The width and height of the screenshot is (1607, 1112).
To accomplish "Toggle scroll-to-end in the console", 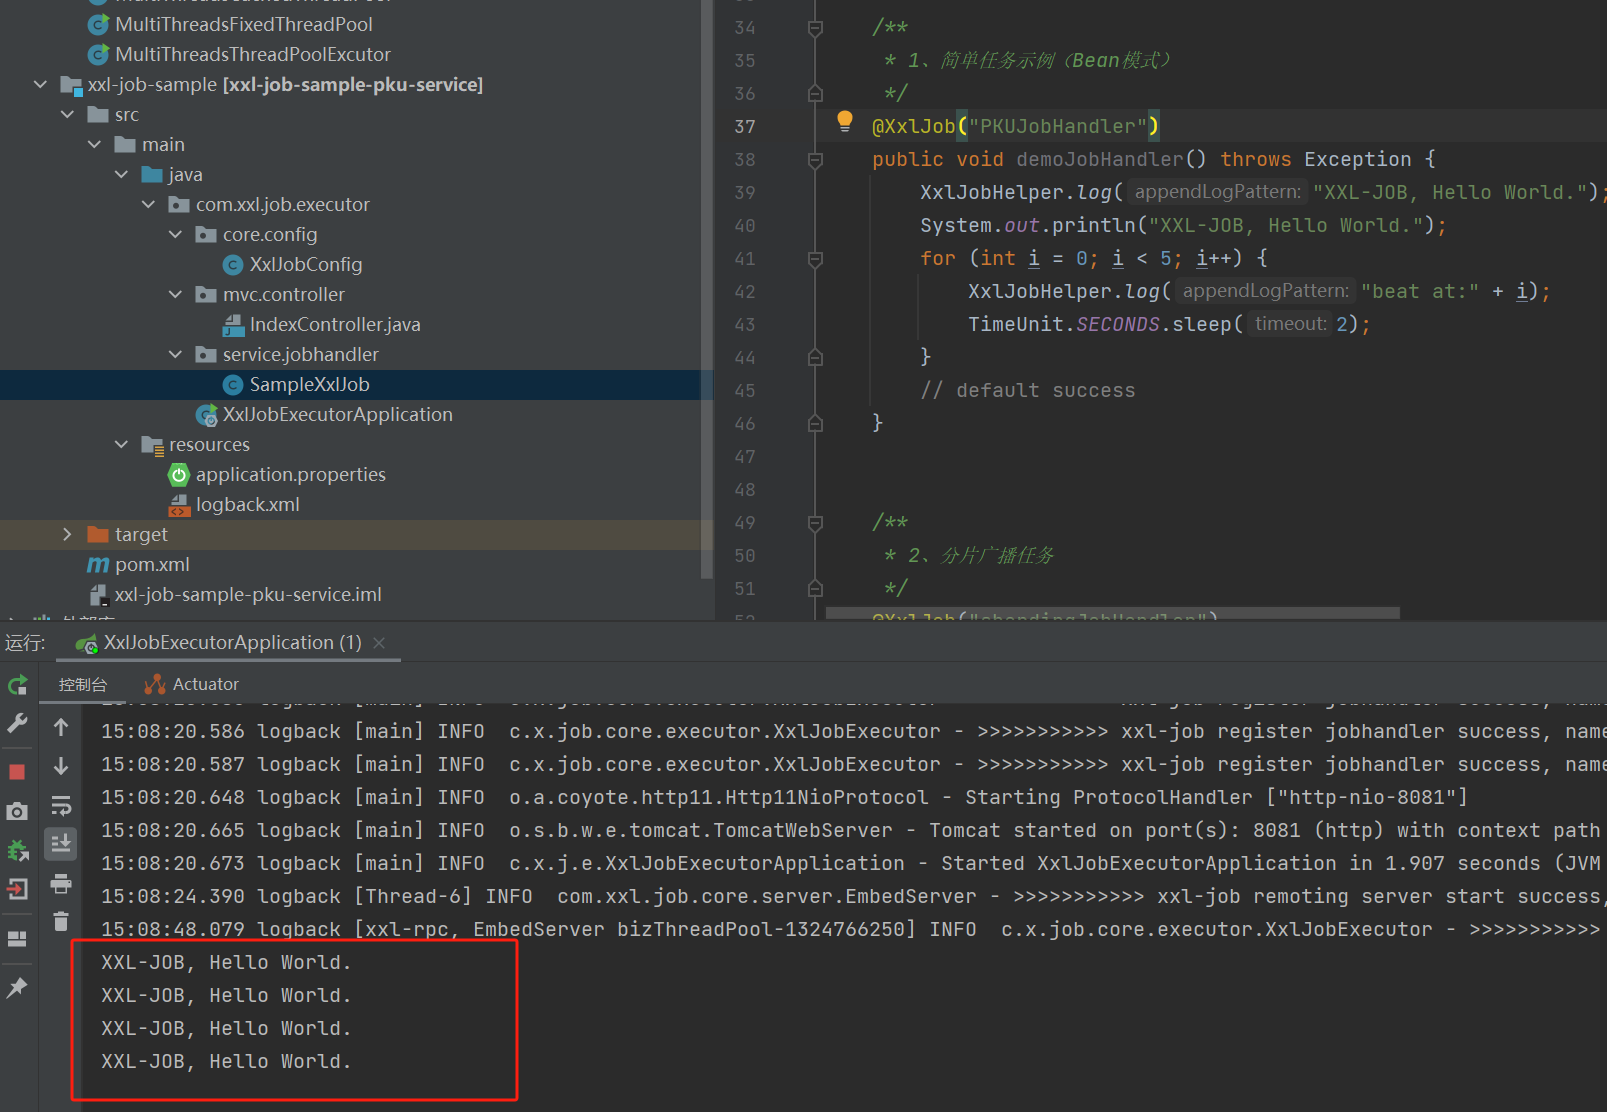I will [61, 844].
